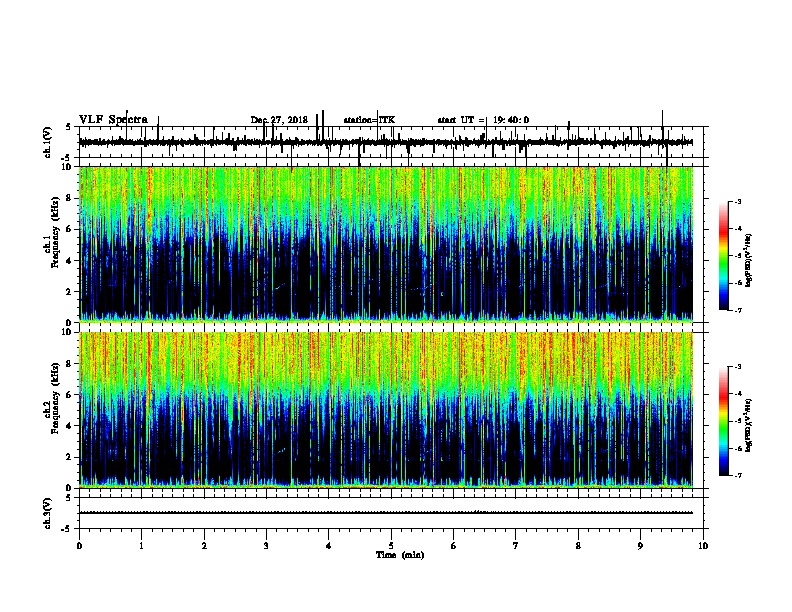Click the "-7" label on ch.2 colorbar
Image resolution: width=792 pixels, height=612 pixels.
tap(738, 475)
